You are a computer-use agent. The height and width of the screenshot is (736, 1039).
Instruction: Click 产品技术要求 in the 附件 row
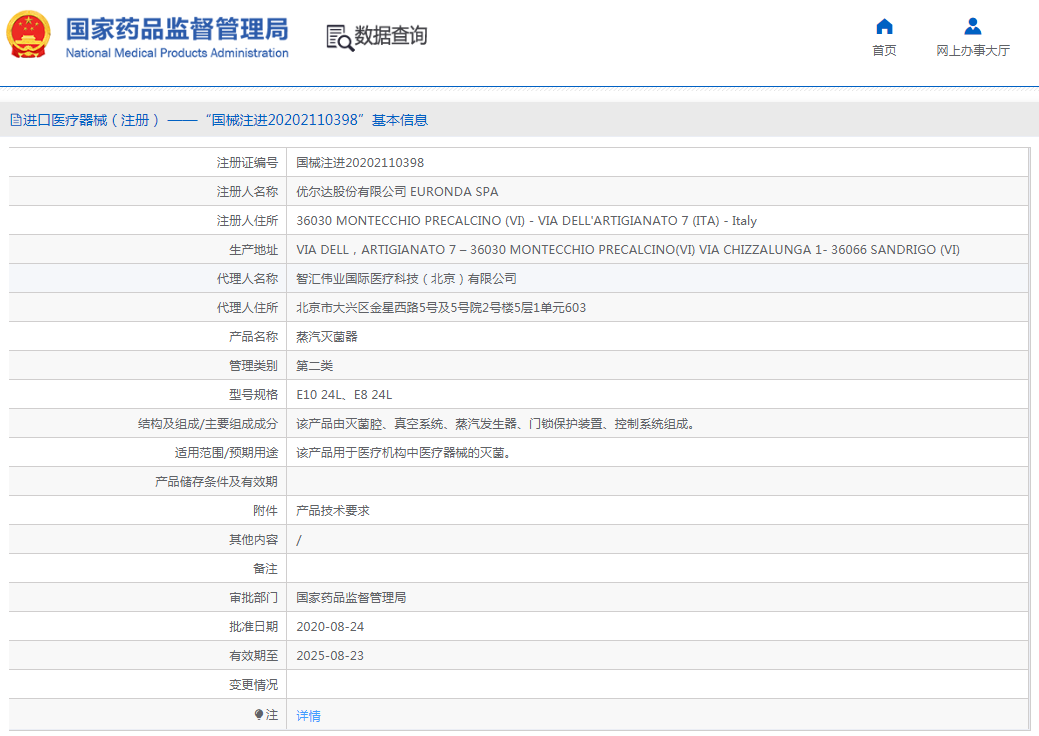[x=333, y=511]
